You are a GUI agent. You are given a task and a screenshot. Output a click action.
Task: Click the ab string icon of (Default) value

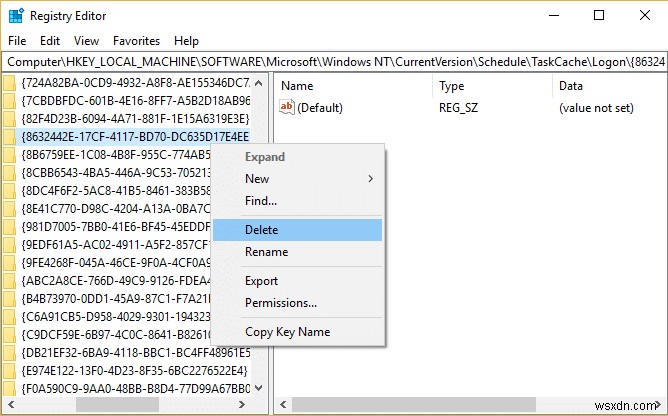pyautogui.click(x=287, y=107)
